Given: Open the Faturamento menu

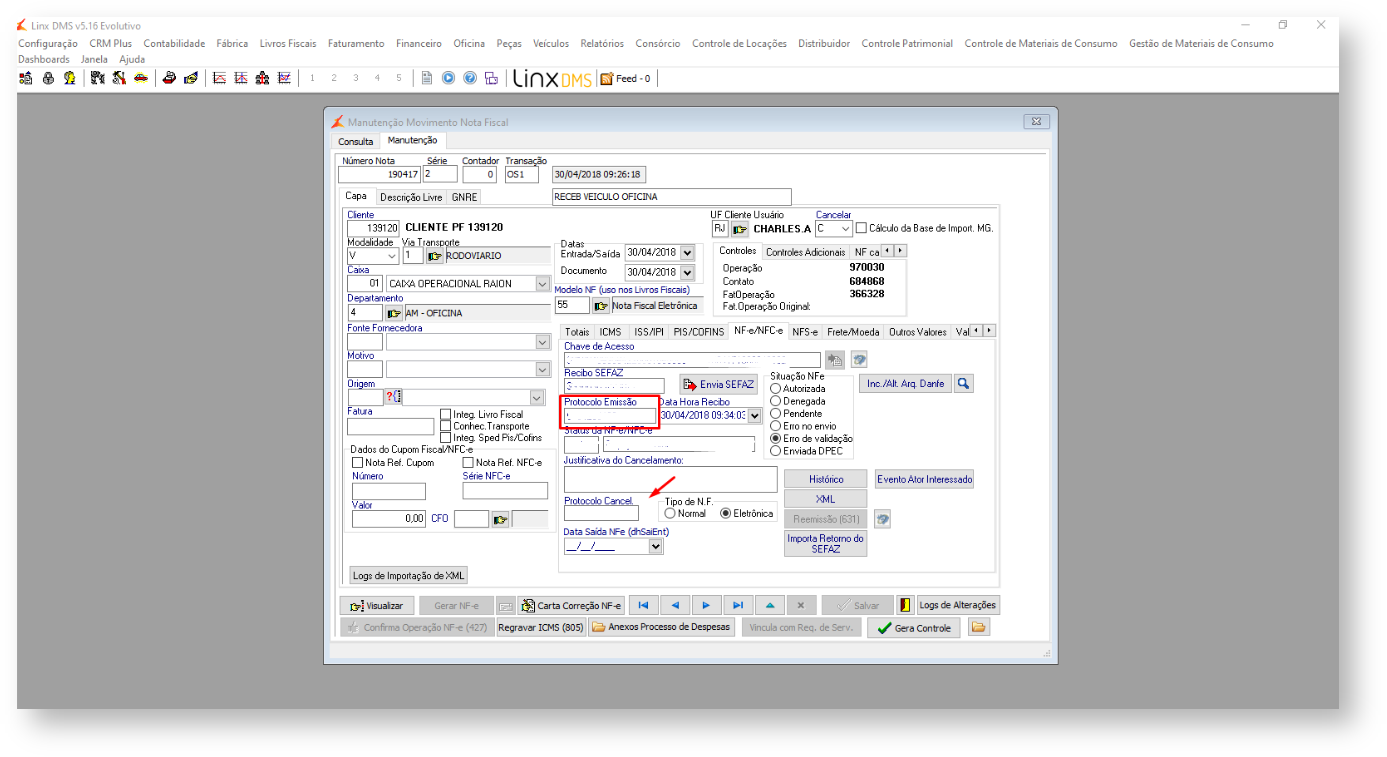Looking at the screenshot, I should click(x=355, y=44).
